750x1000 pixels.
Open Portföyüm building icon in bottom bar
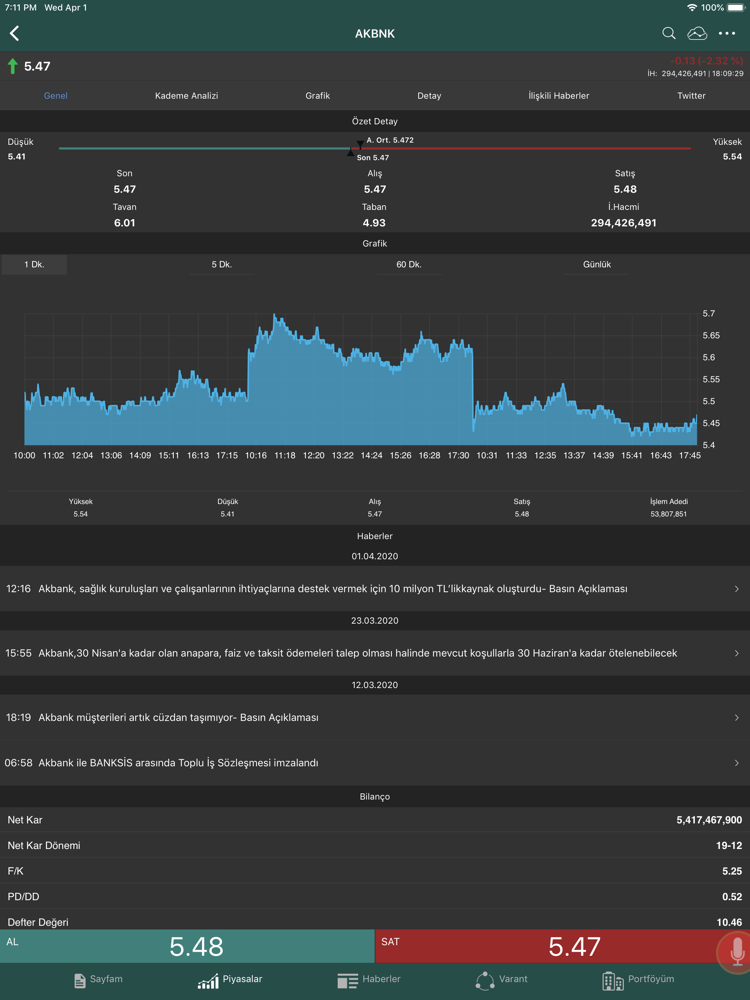[613, 980]
